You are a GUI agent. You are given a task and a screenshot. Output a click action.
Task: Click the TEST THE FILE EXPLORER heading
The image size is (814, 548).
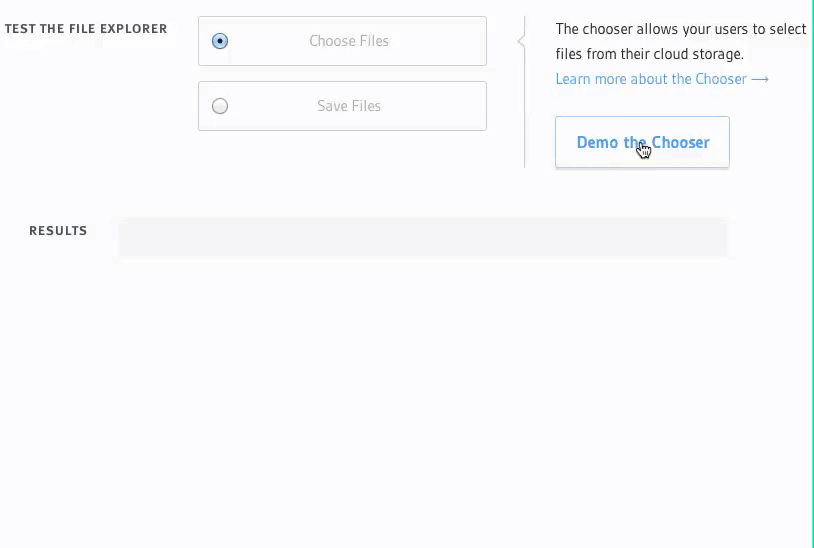pos(86,29)
